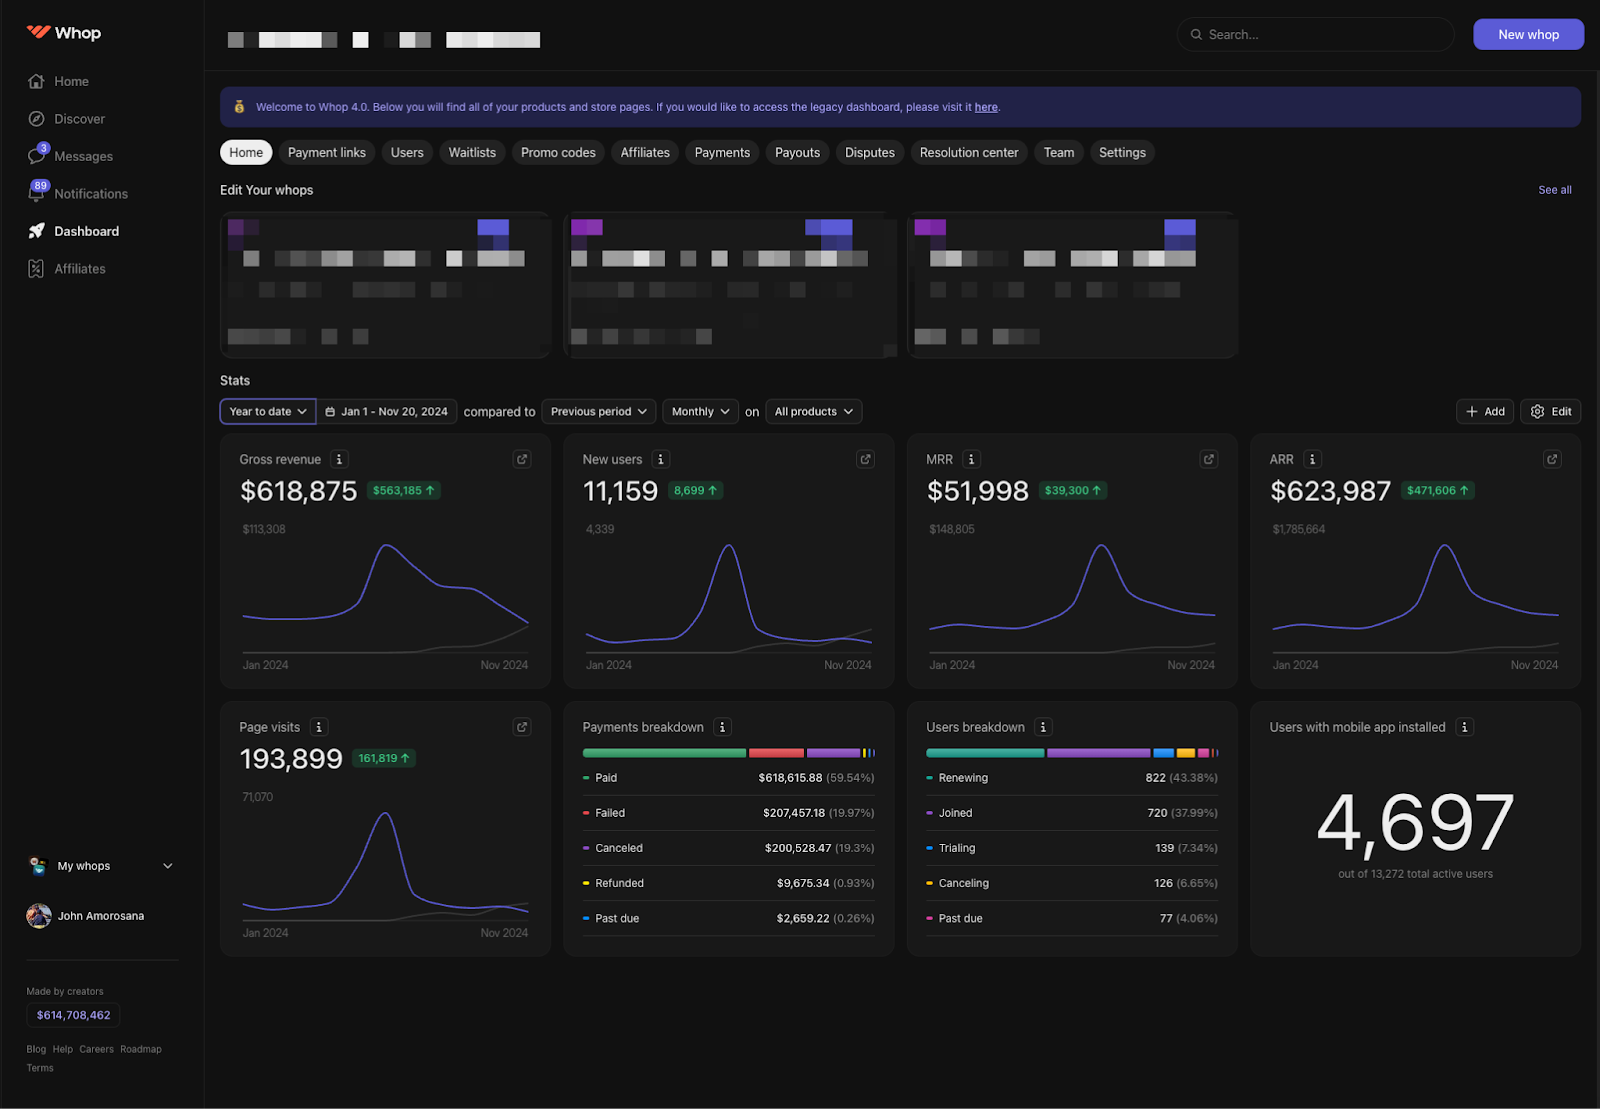Follow the legacy dashboard 'here' link

tap(986, 107)
